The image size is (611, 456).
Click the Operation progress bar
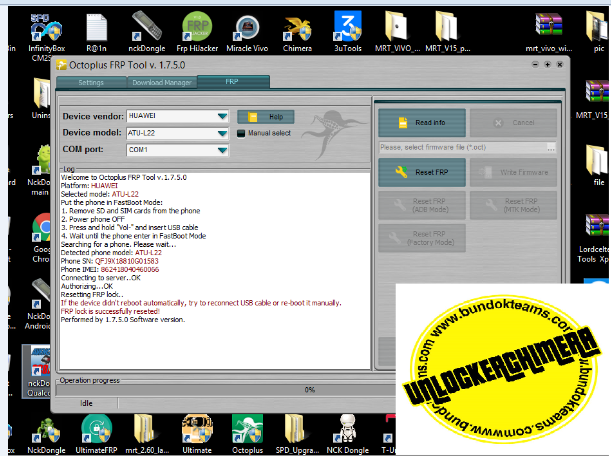(226, 390)
